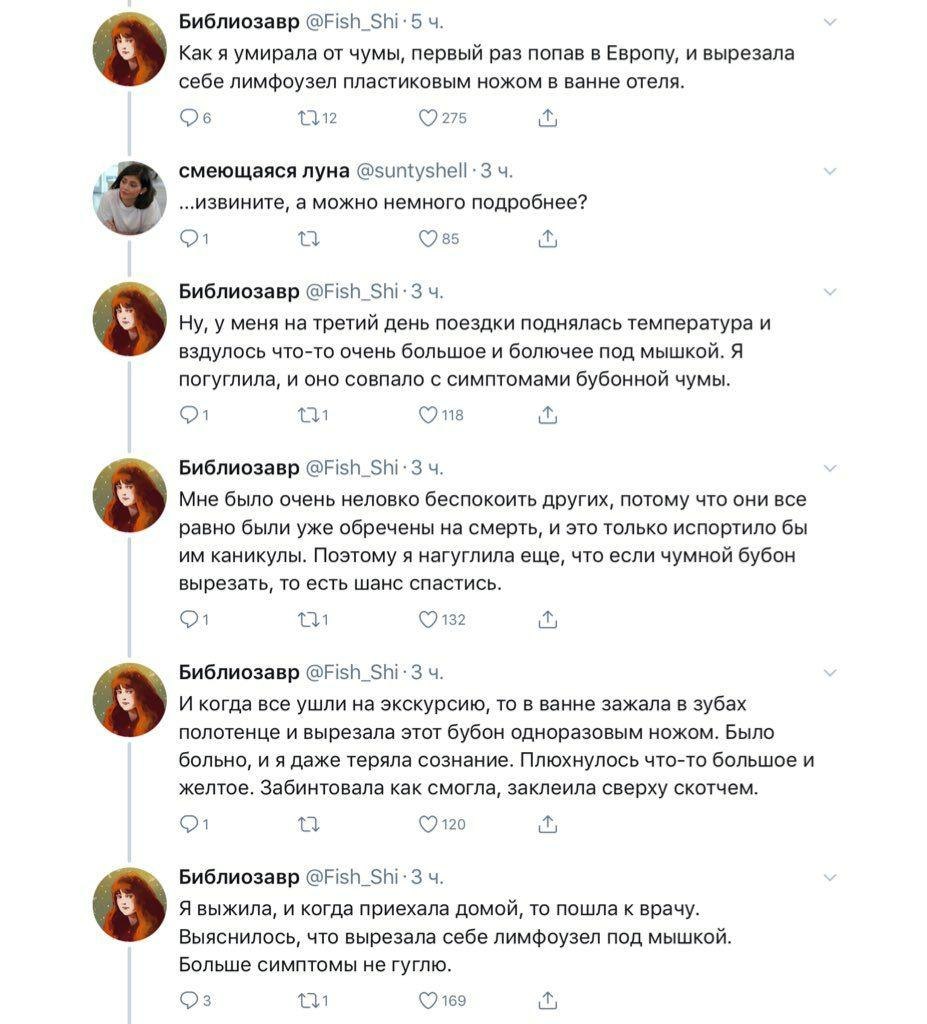927x1024 pixels.
Task: Reply to the first tweet with 6 replies
Action: pyautogui.click(x=189, y=119)
